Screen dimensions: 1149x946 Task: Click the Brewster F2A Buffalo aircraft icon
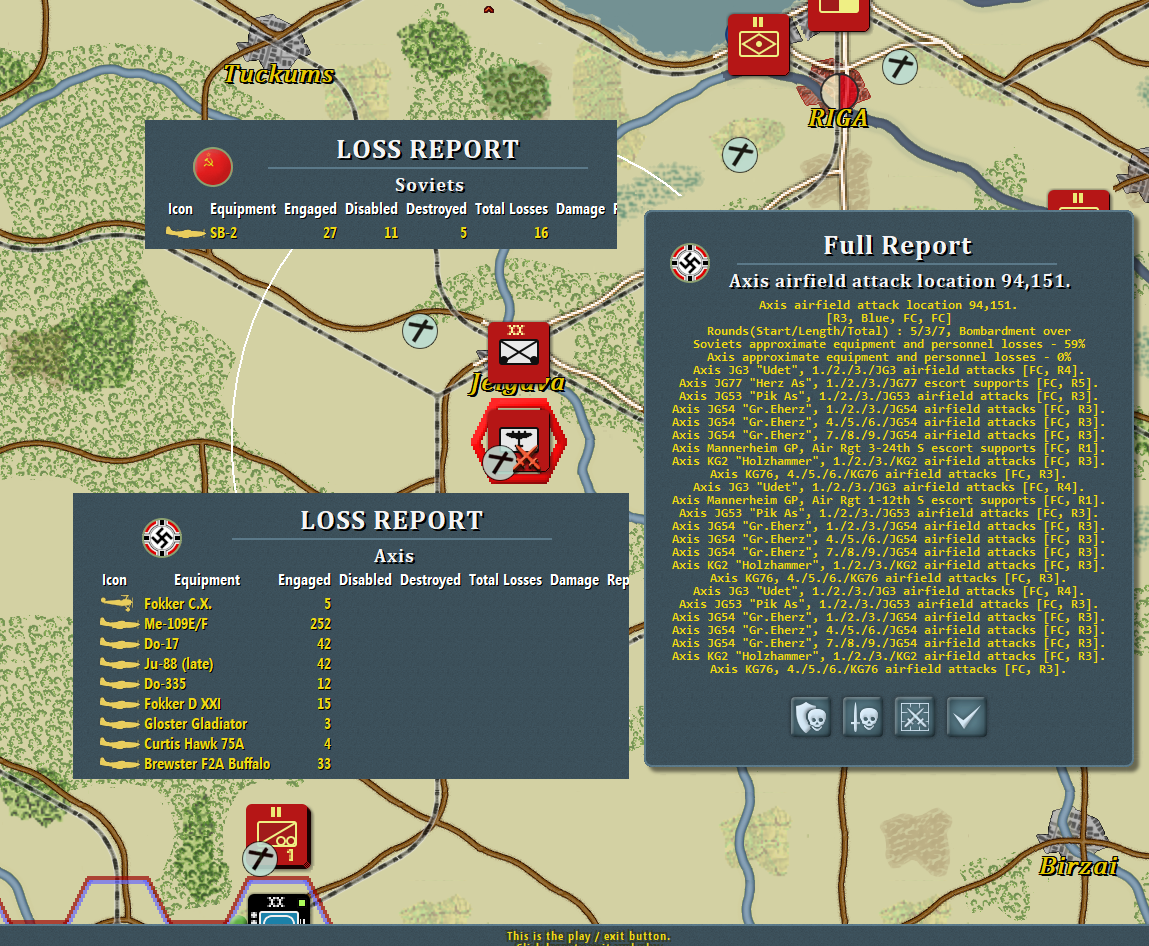[119, 764]
